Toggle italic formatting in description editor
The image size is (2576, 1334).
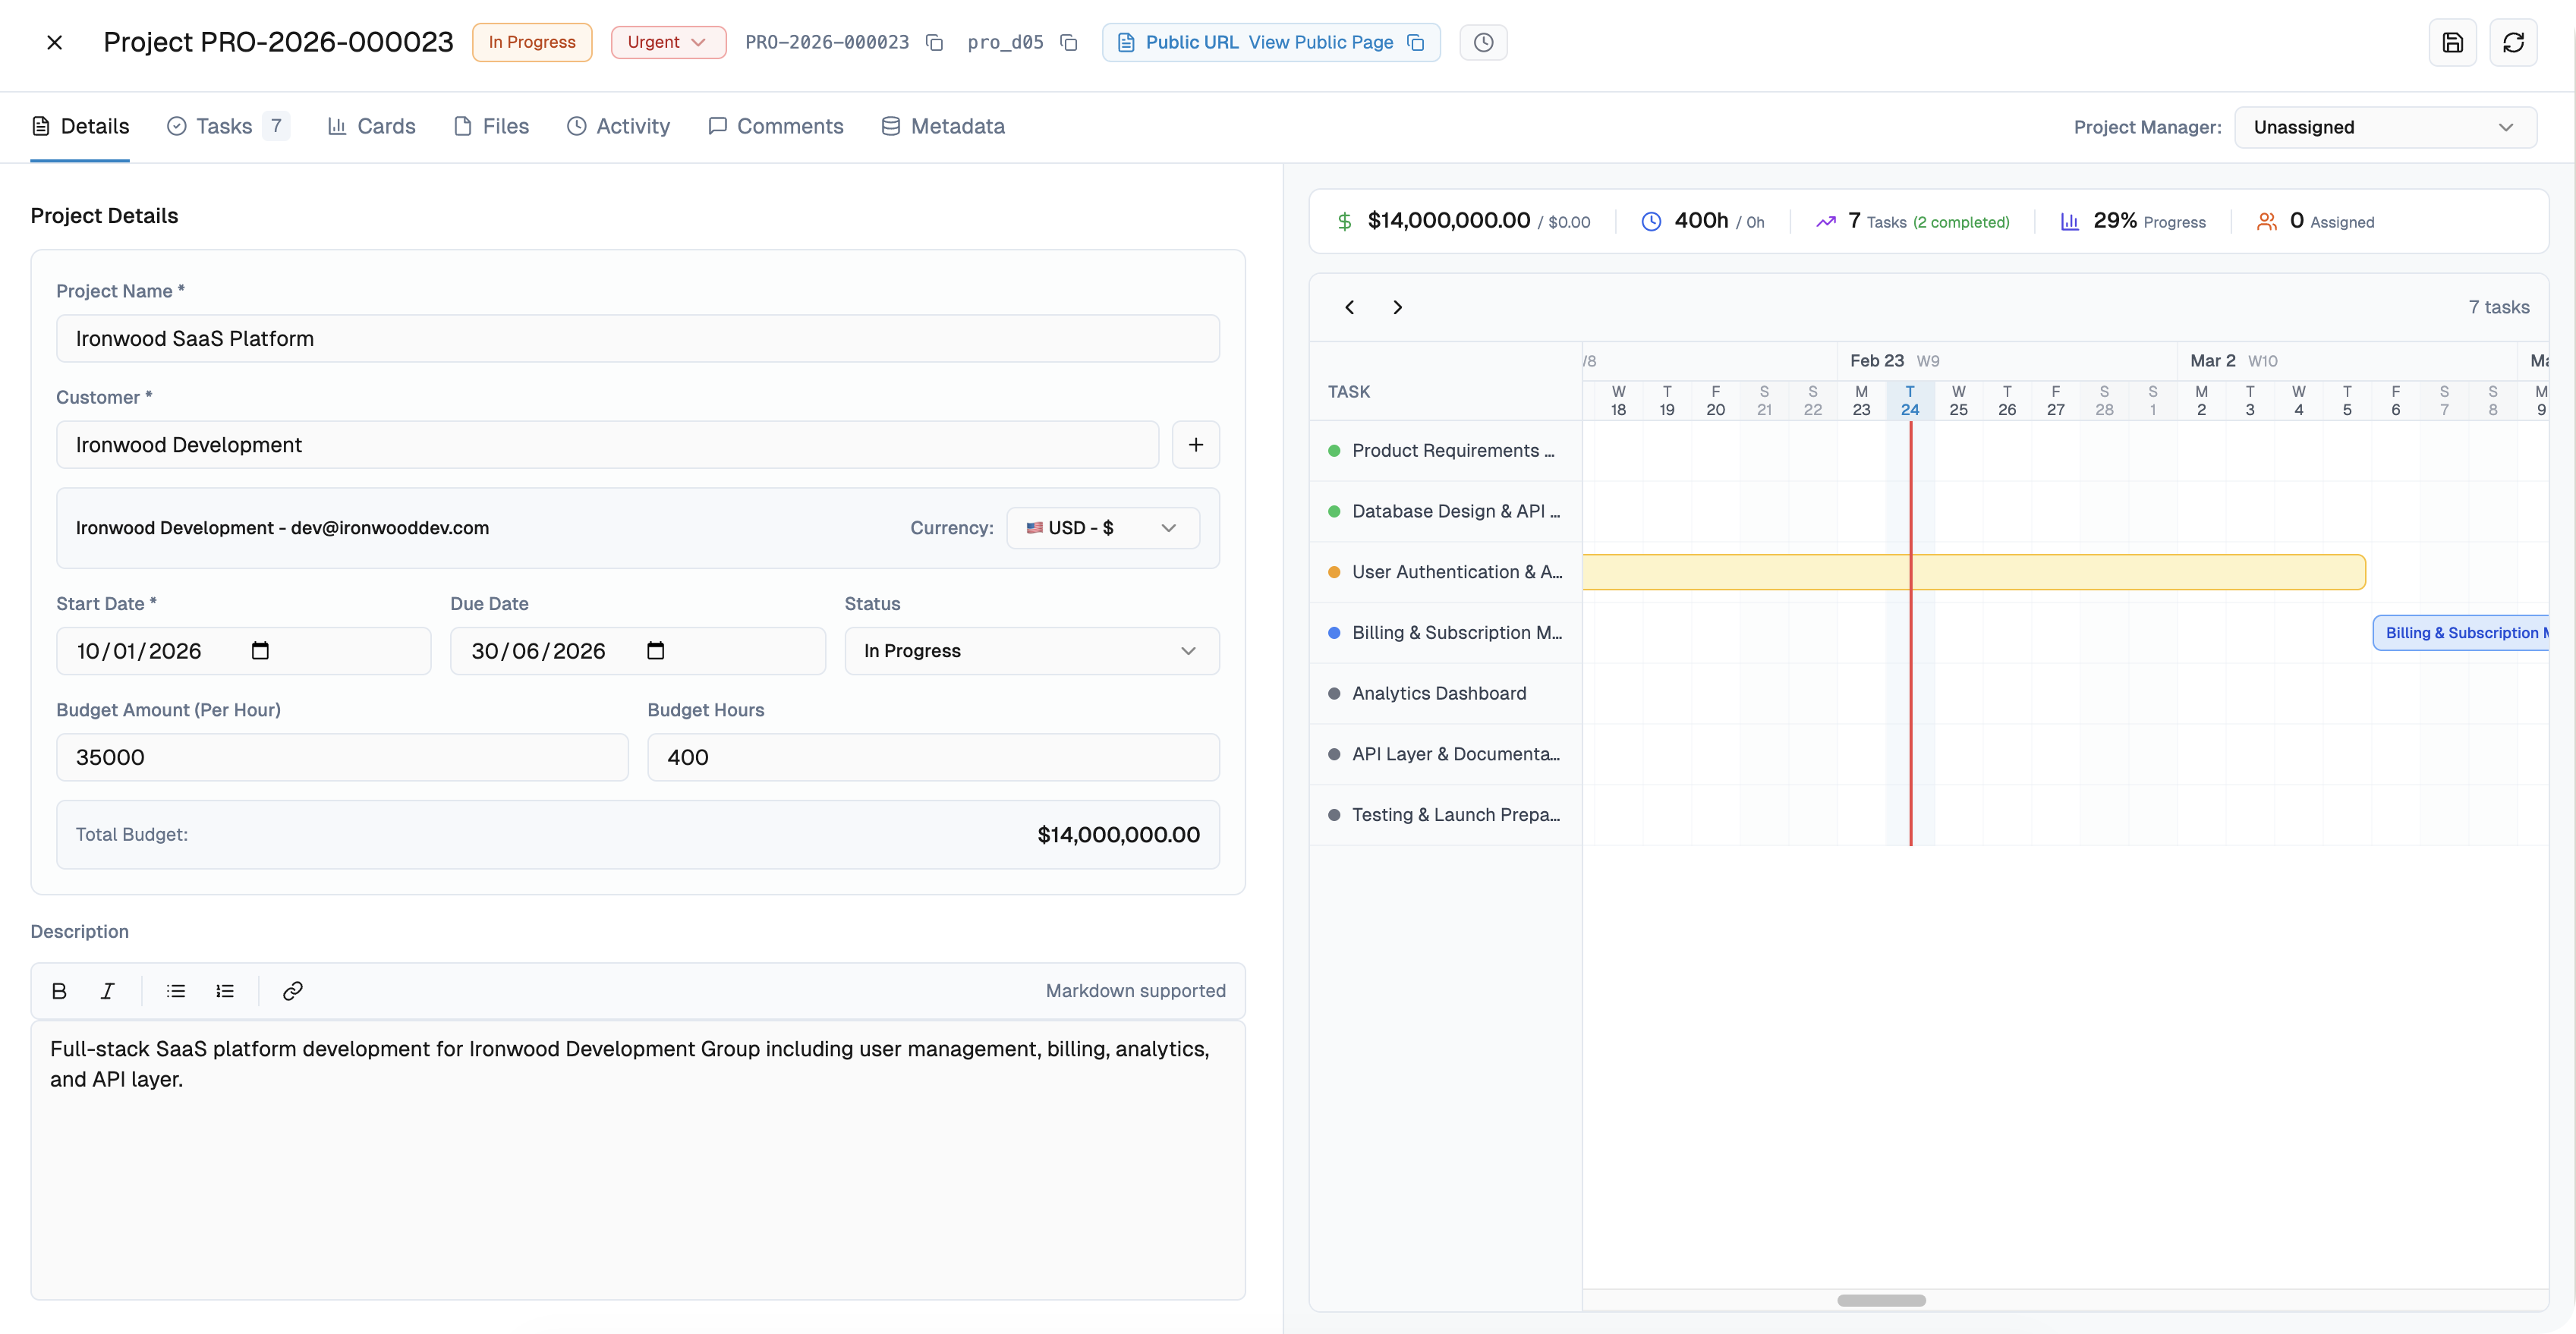(x=108, y=991)
